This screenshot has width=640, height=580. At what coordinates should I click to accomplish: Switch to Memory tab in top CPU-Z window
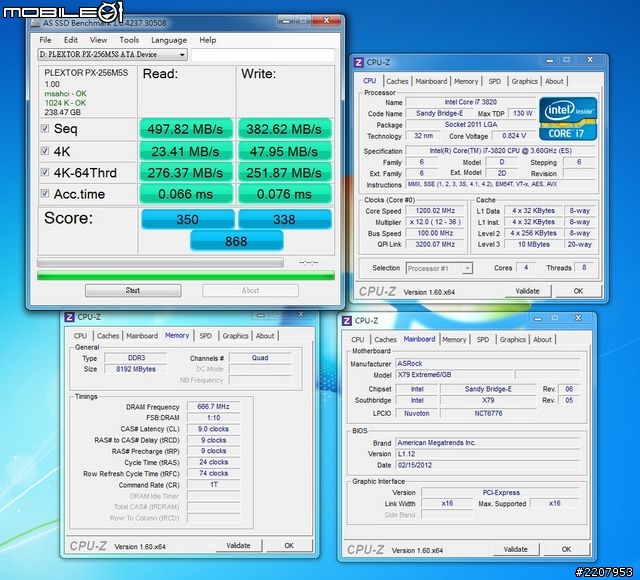point(466,81)
